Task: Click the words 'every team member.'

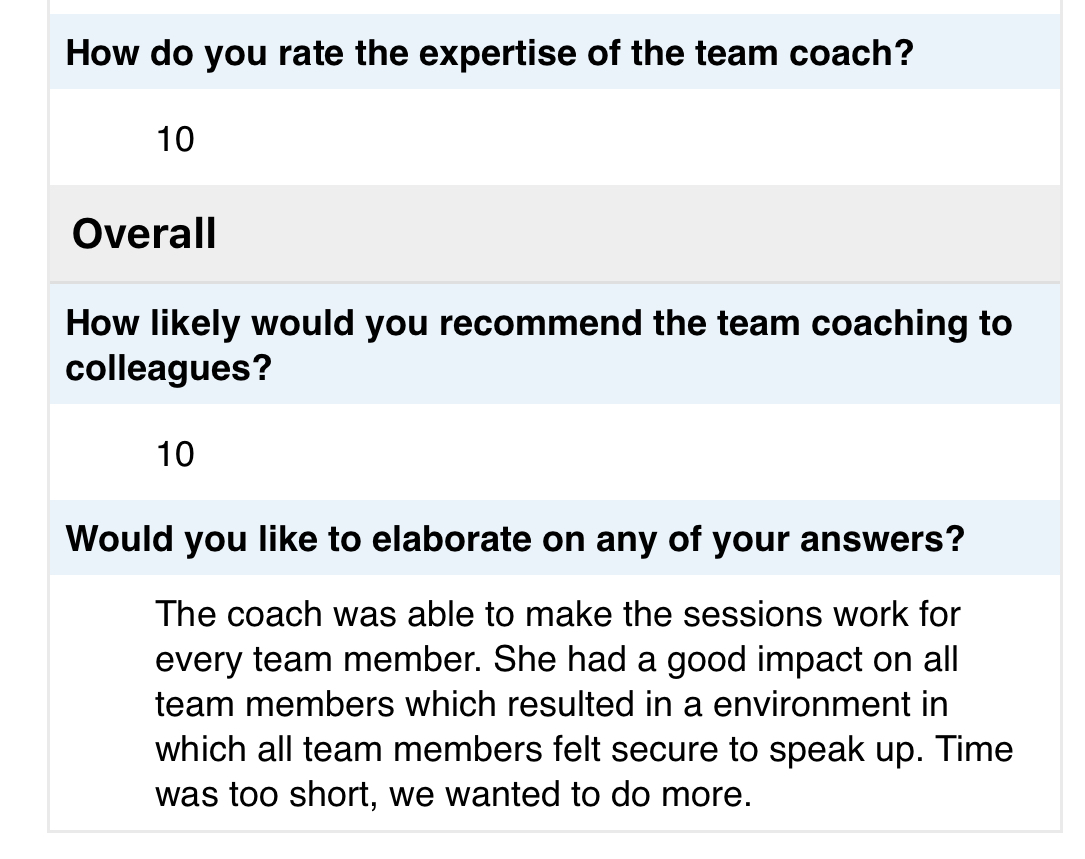Action: [318, 660]
